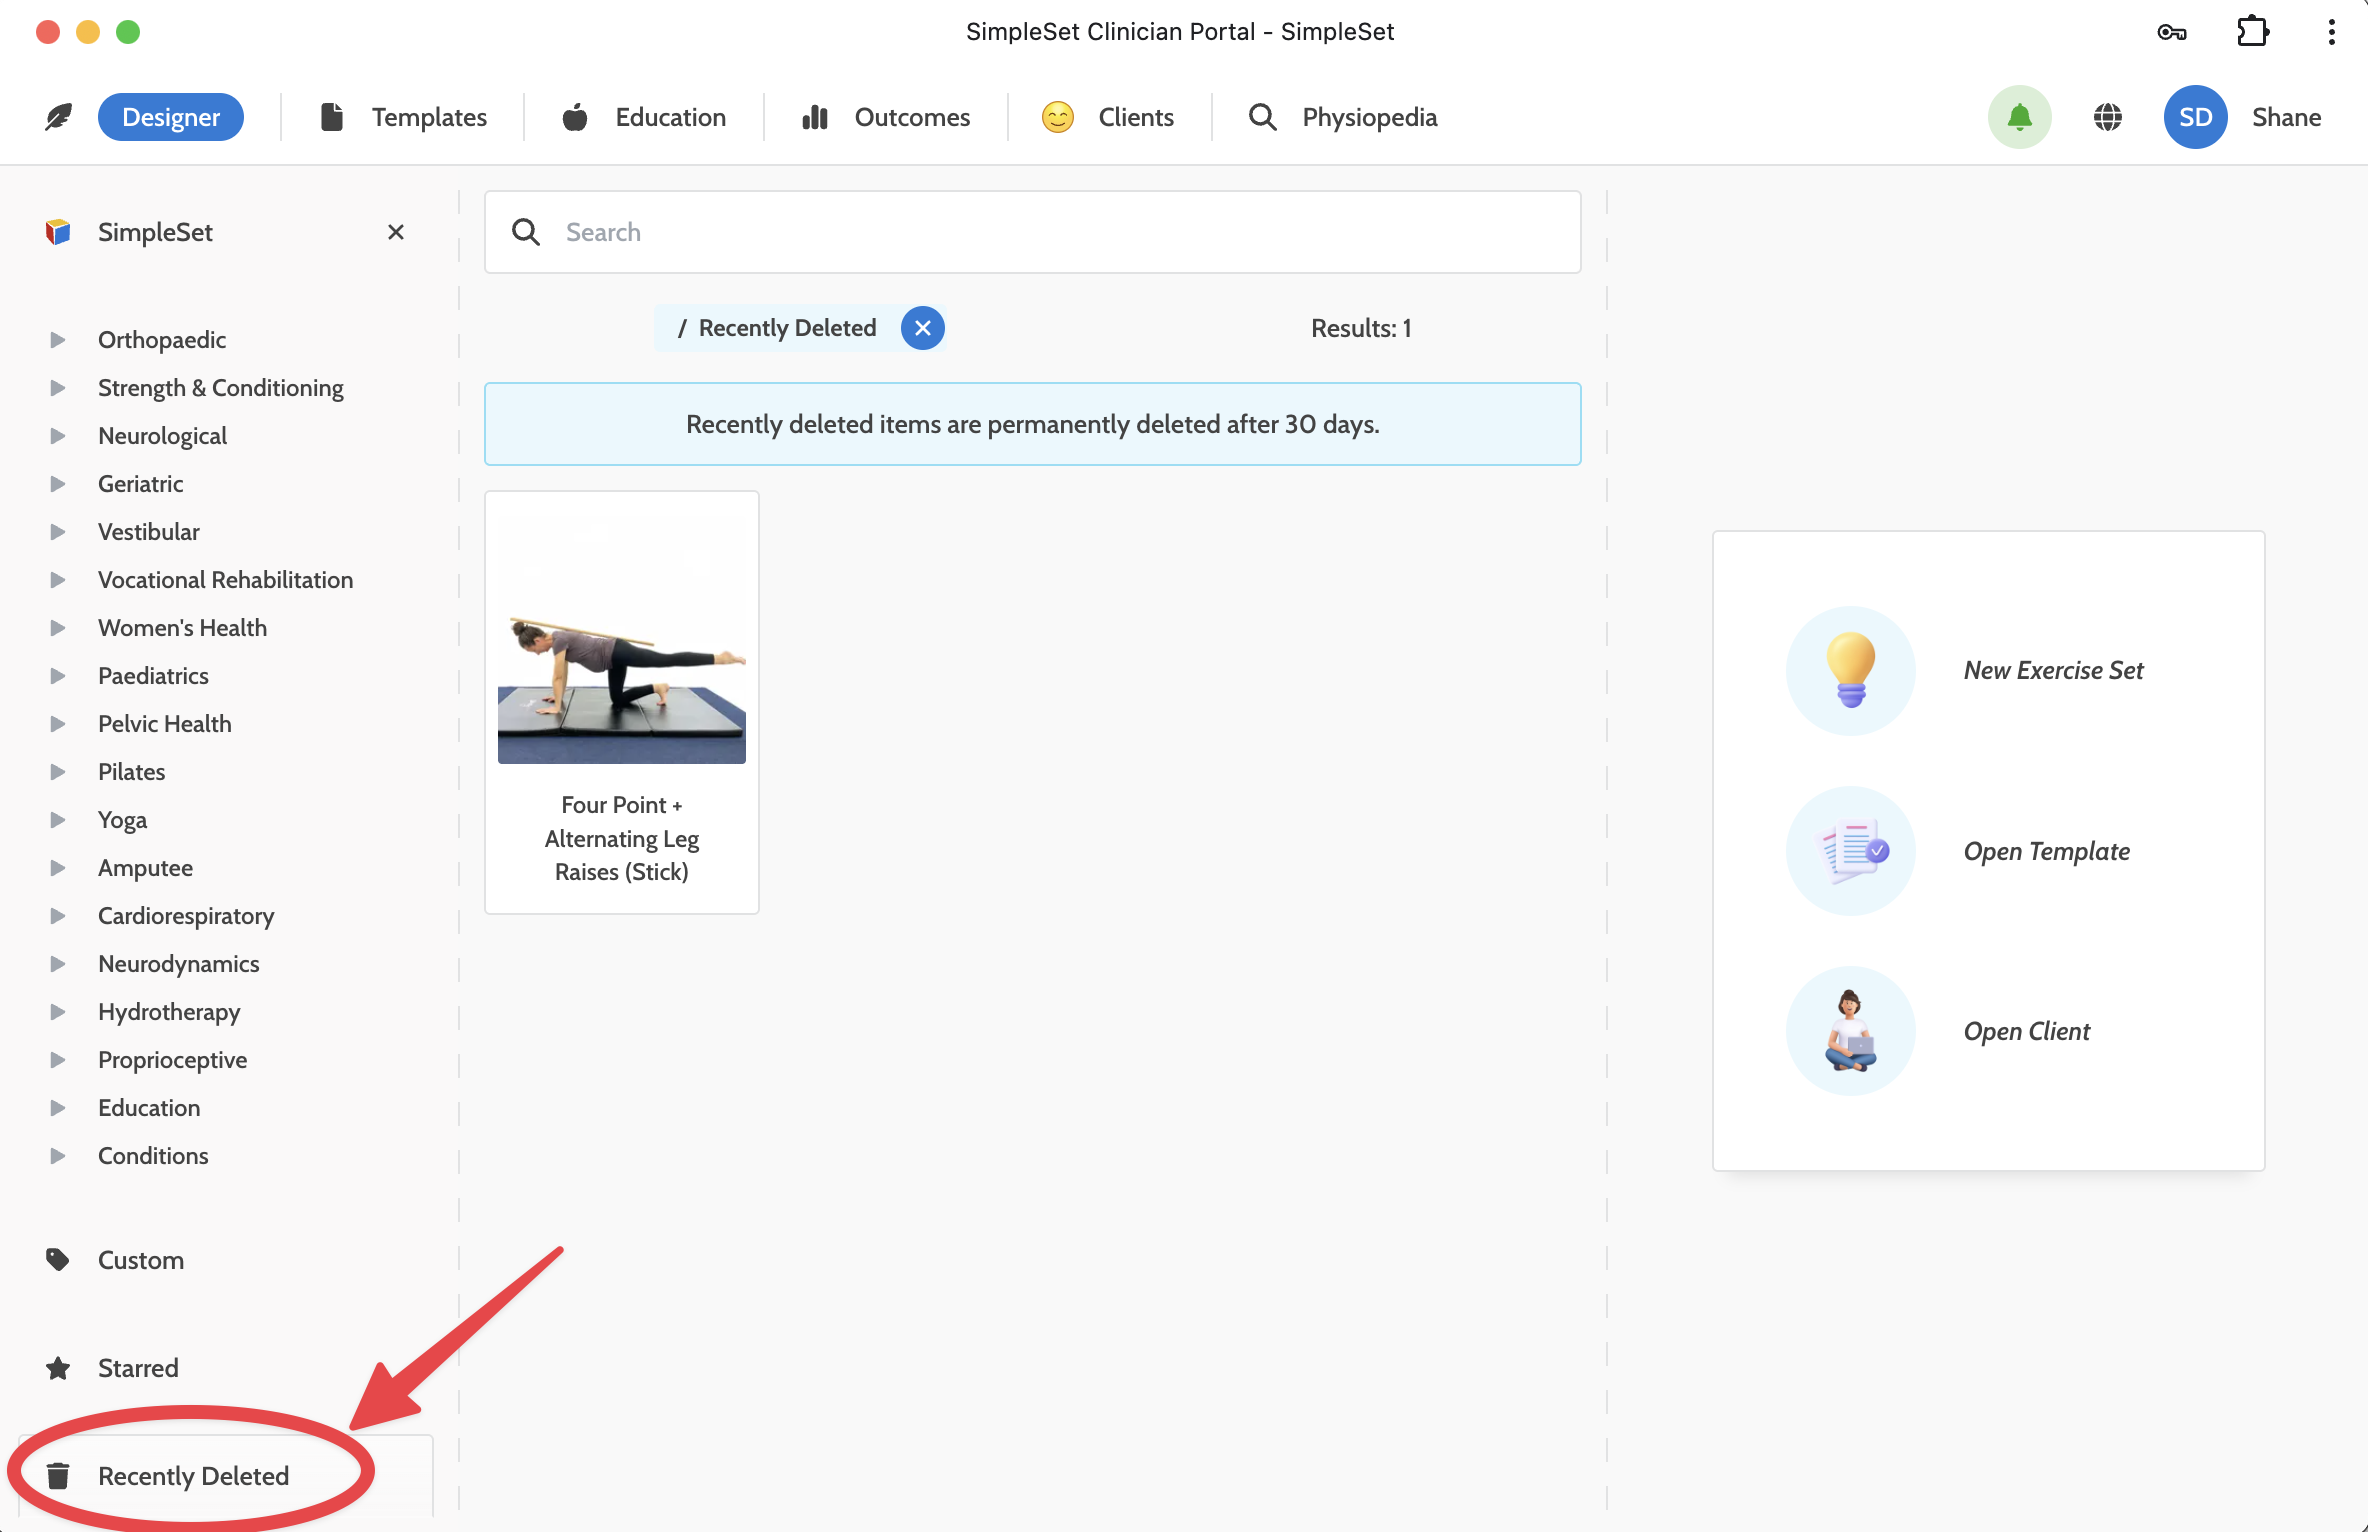Click the SD user avatar
Viewport: 2368px width, 1532px height.
[2195, 117]
